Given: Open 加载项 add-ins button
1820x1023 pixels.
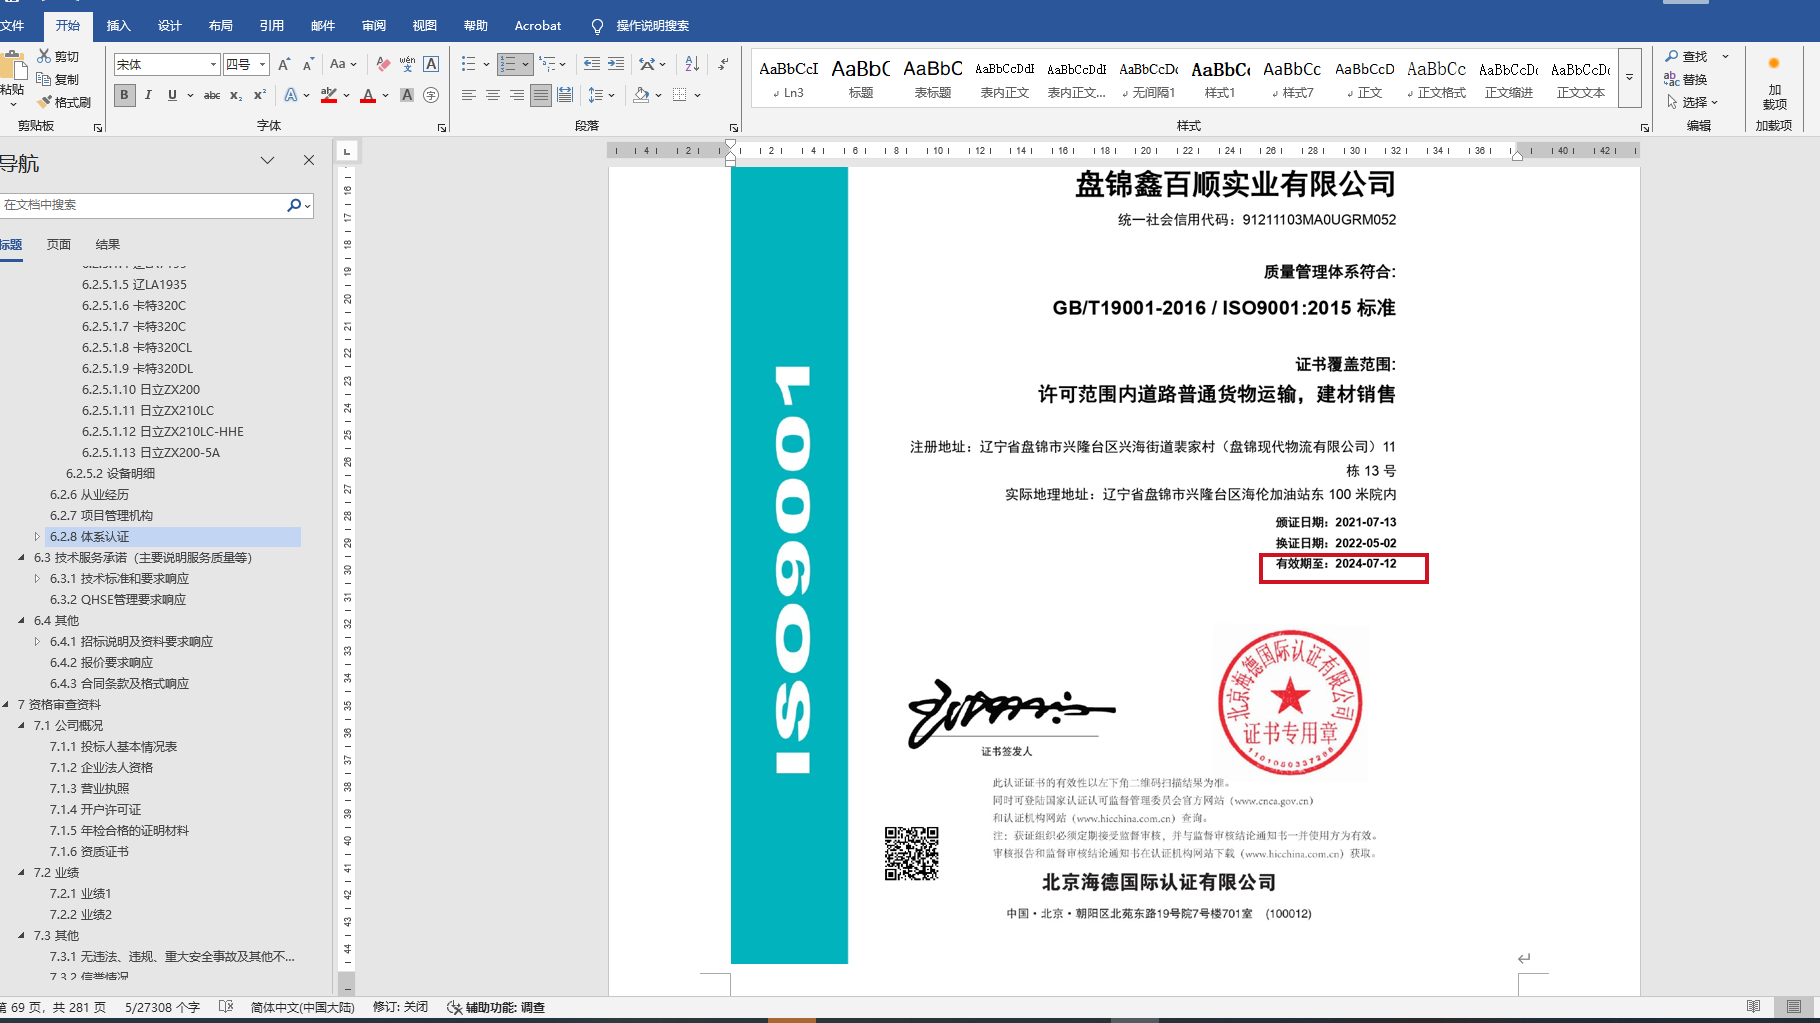Looking at the screenshot, I should point(1774,82).
